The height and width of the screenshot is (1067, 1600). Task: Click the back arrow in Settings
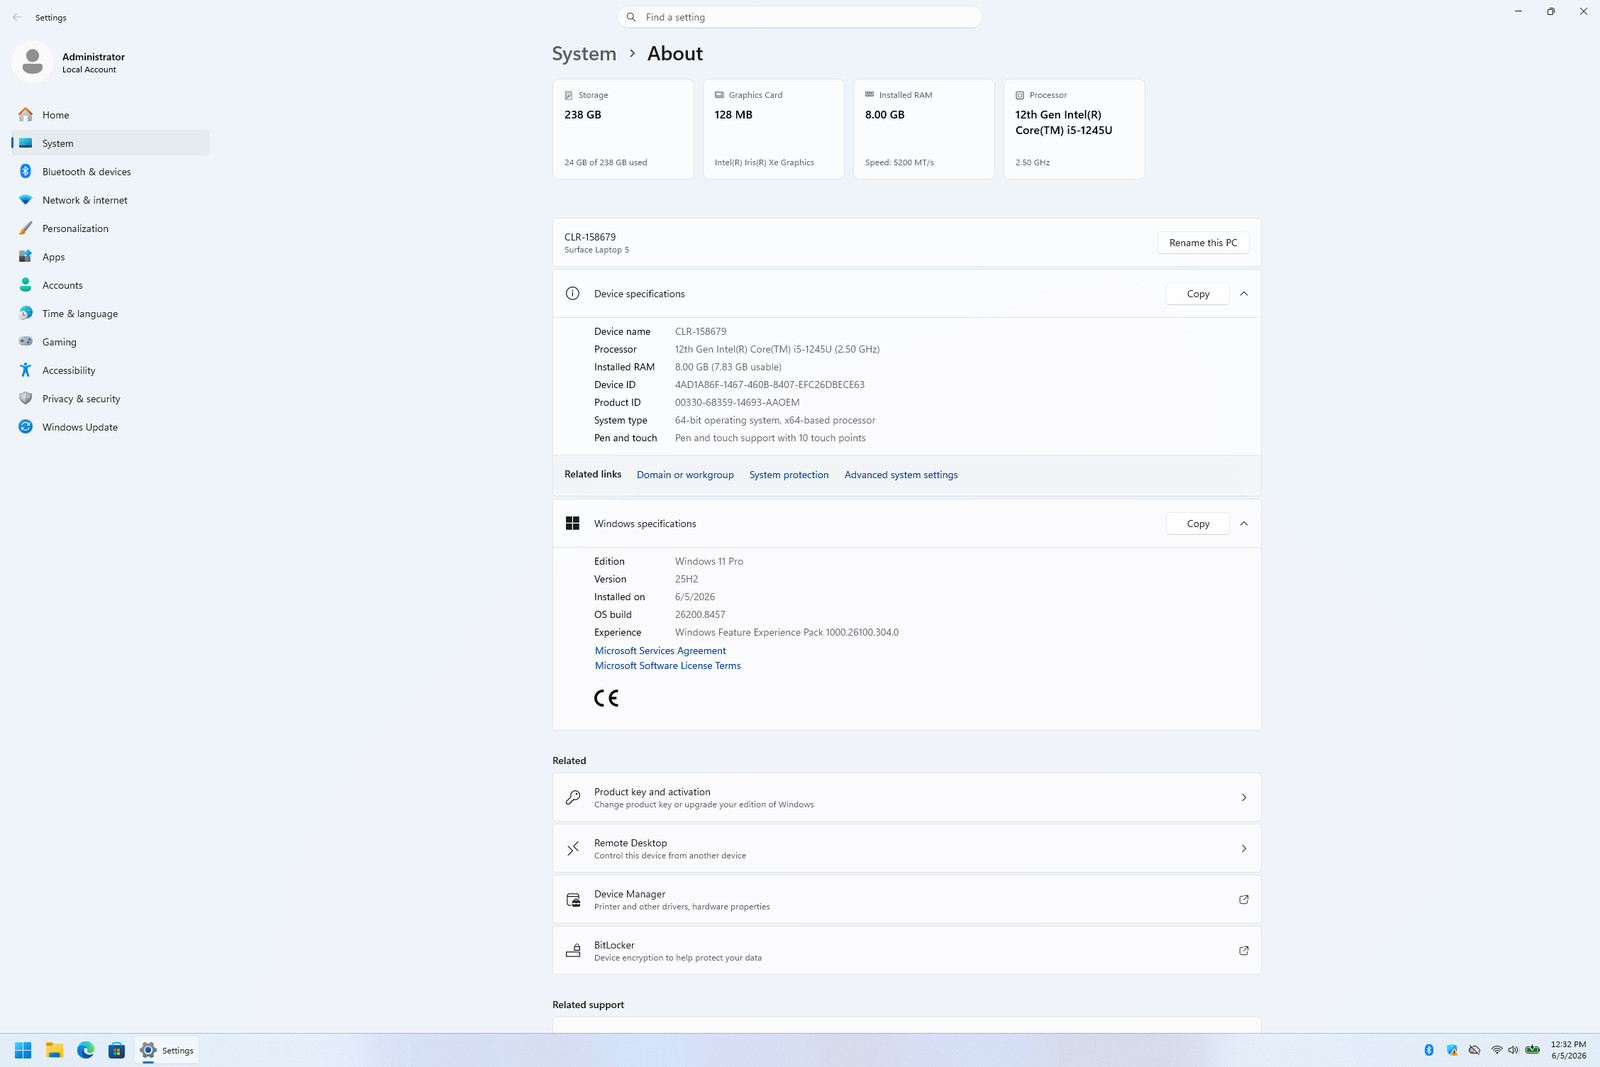pos(17,17)
